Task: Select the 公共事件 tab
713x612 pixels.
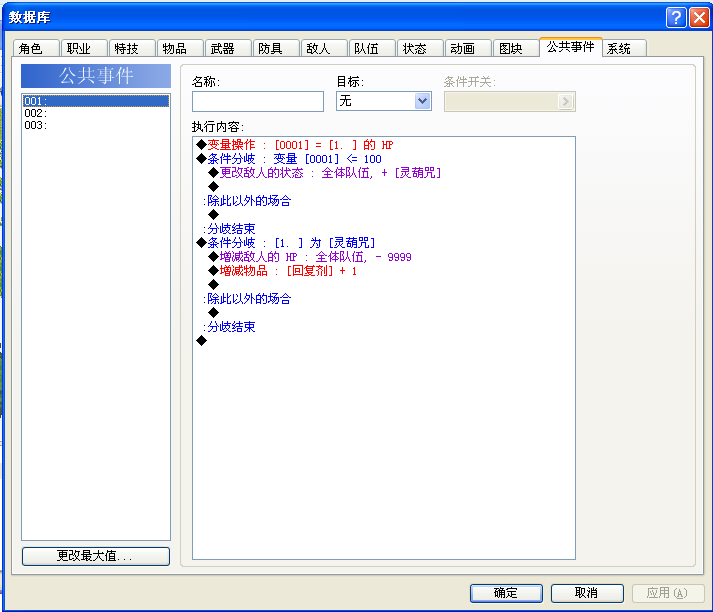Action: (571, 47)
